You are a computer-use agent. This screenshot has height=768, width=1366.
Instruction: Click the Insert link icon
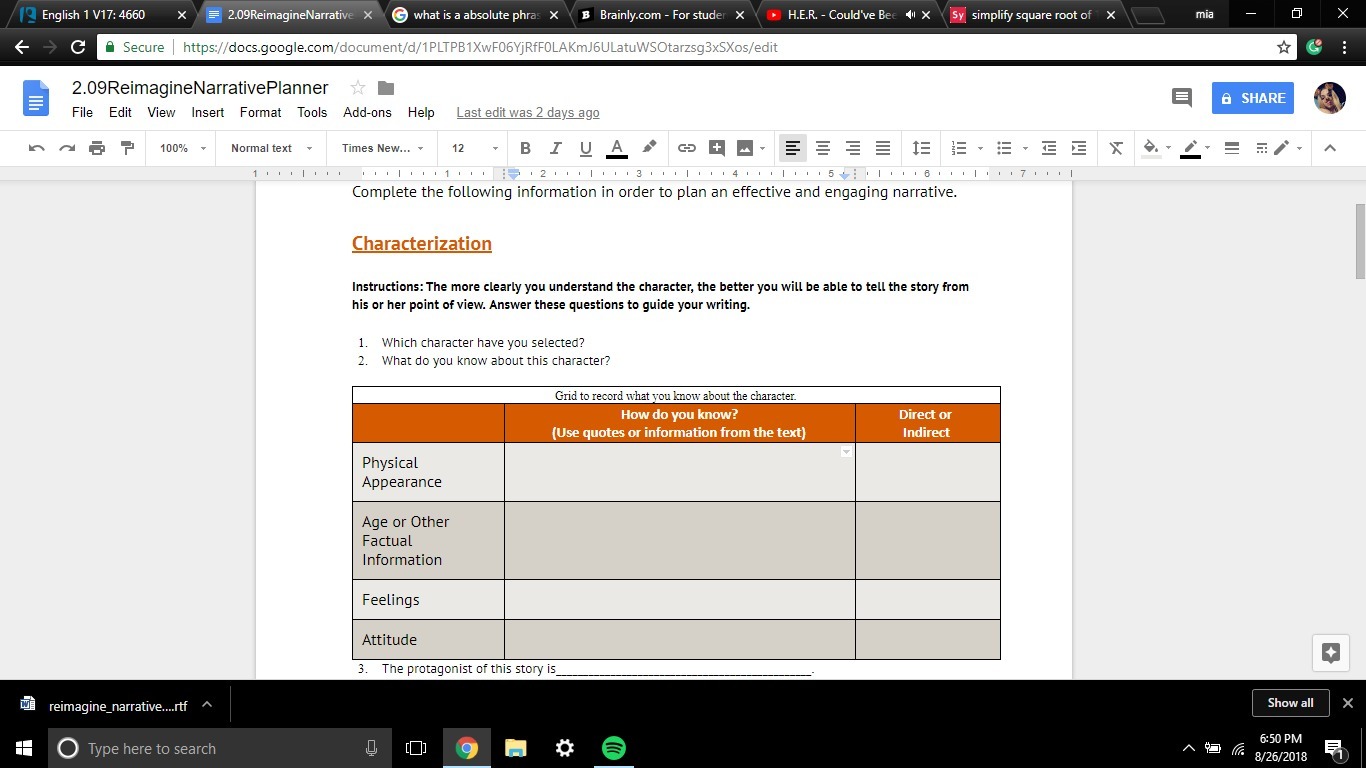point(686,148)
